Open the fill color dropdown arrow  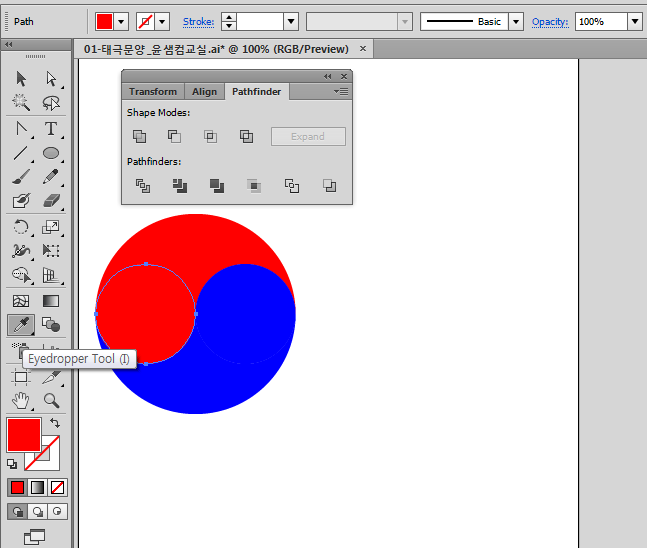[121, 21]
